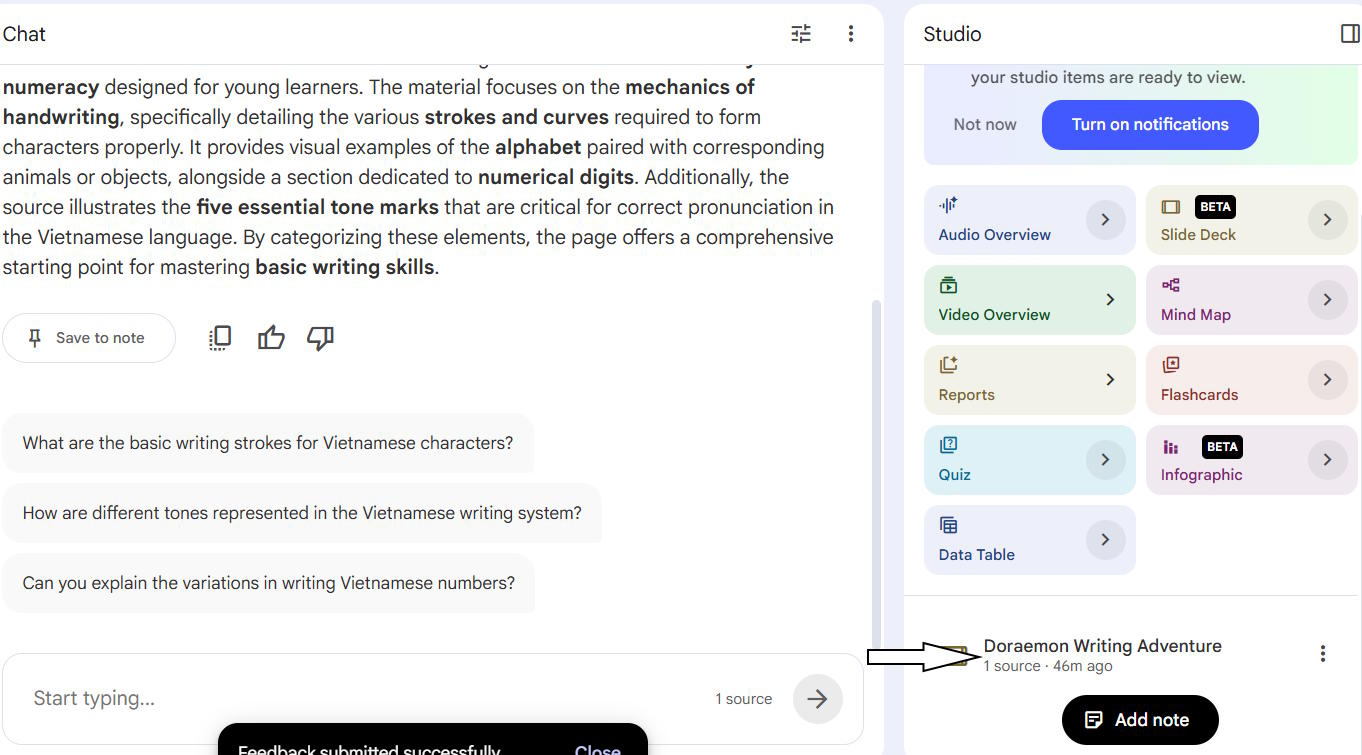Open the Flashcards studio item

point(1253,380)
